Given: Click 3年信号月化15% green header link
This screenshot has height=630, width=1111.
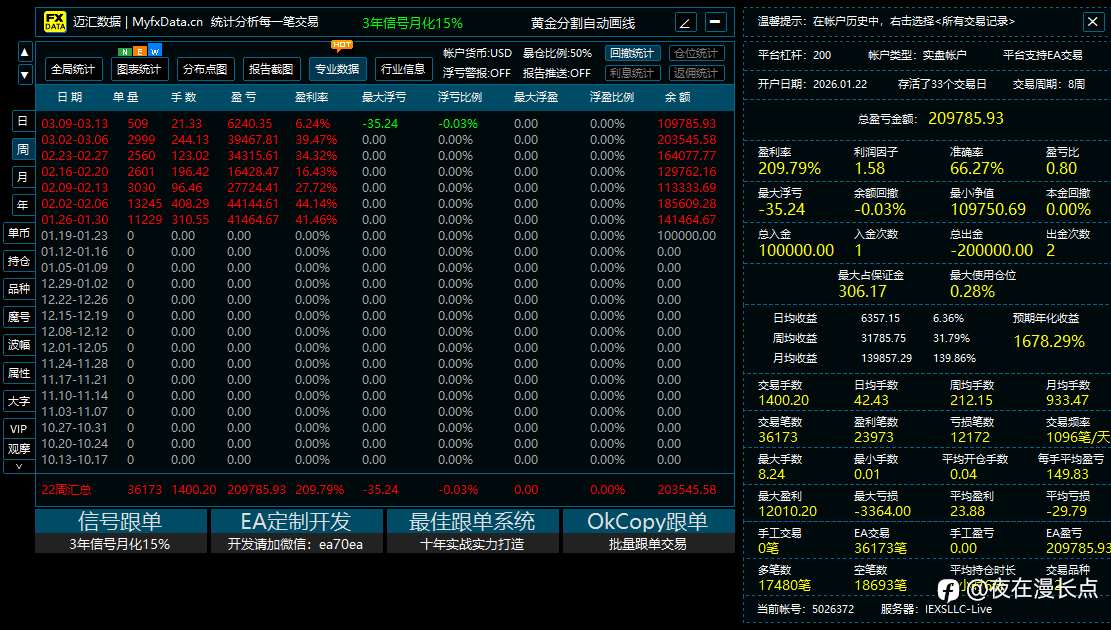Looking at the screenshot, I should pos(412,23).
